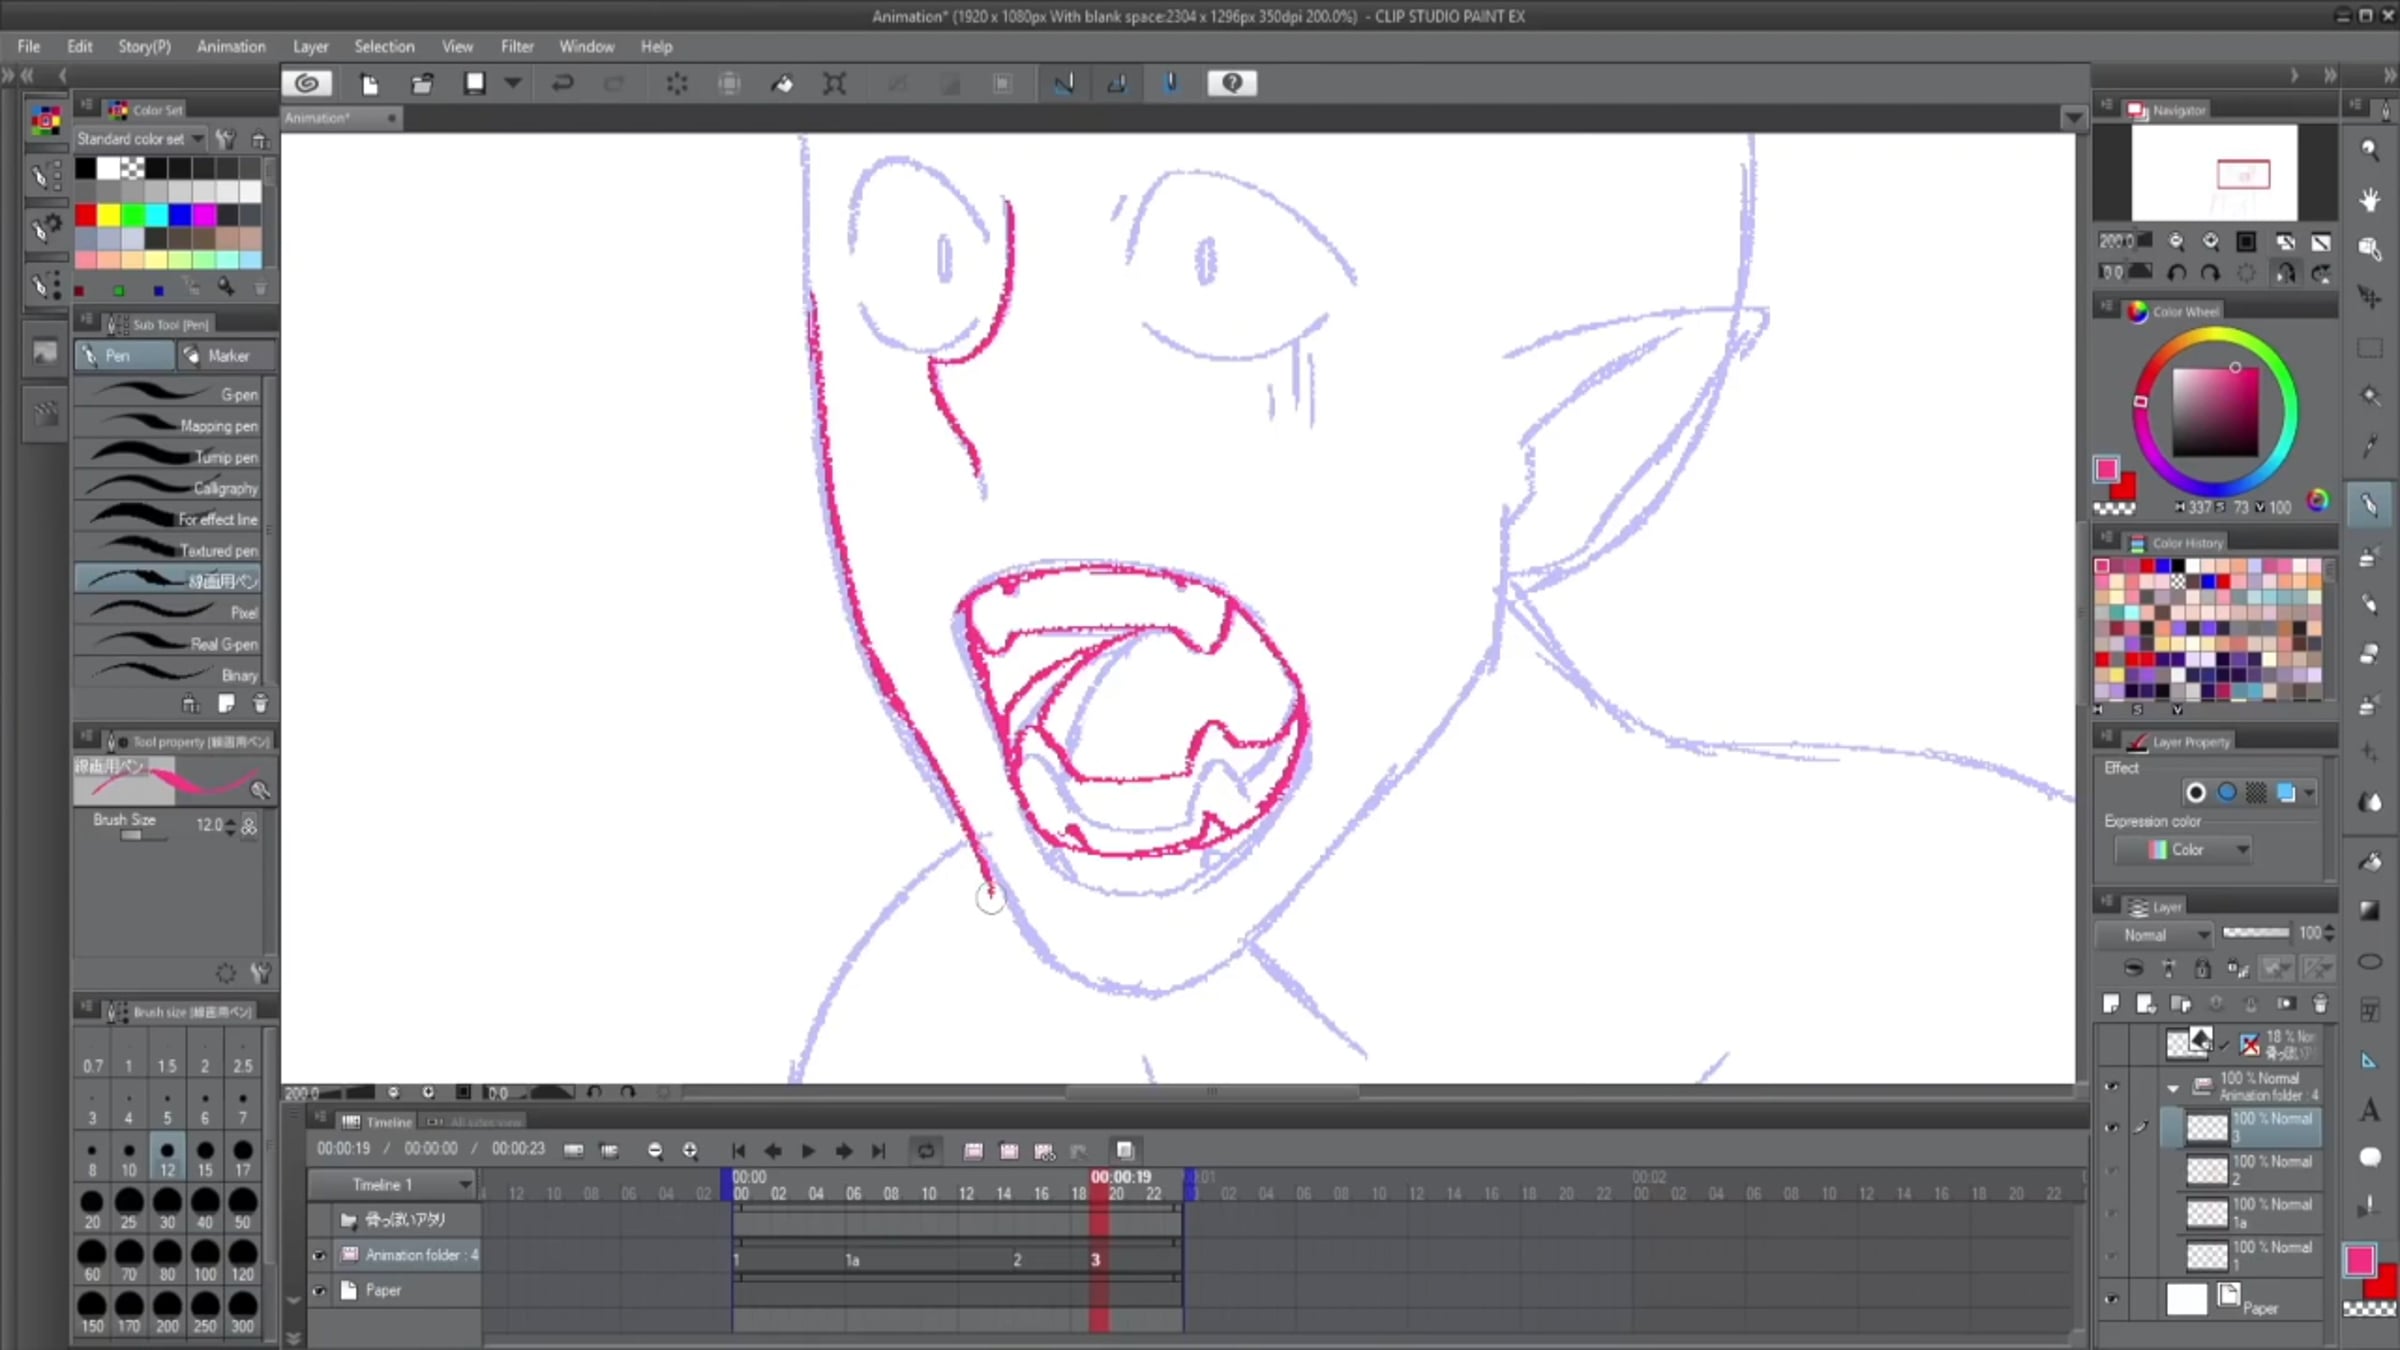Pick the yellow swatch in color set

(109, 214)
